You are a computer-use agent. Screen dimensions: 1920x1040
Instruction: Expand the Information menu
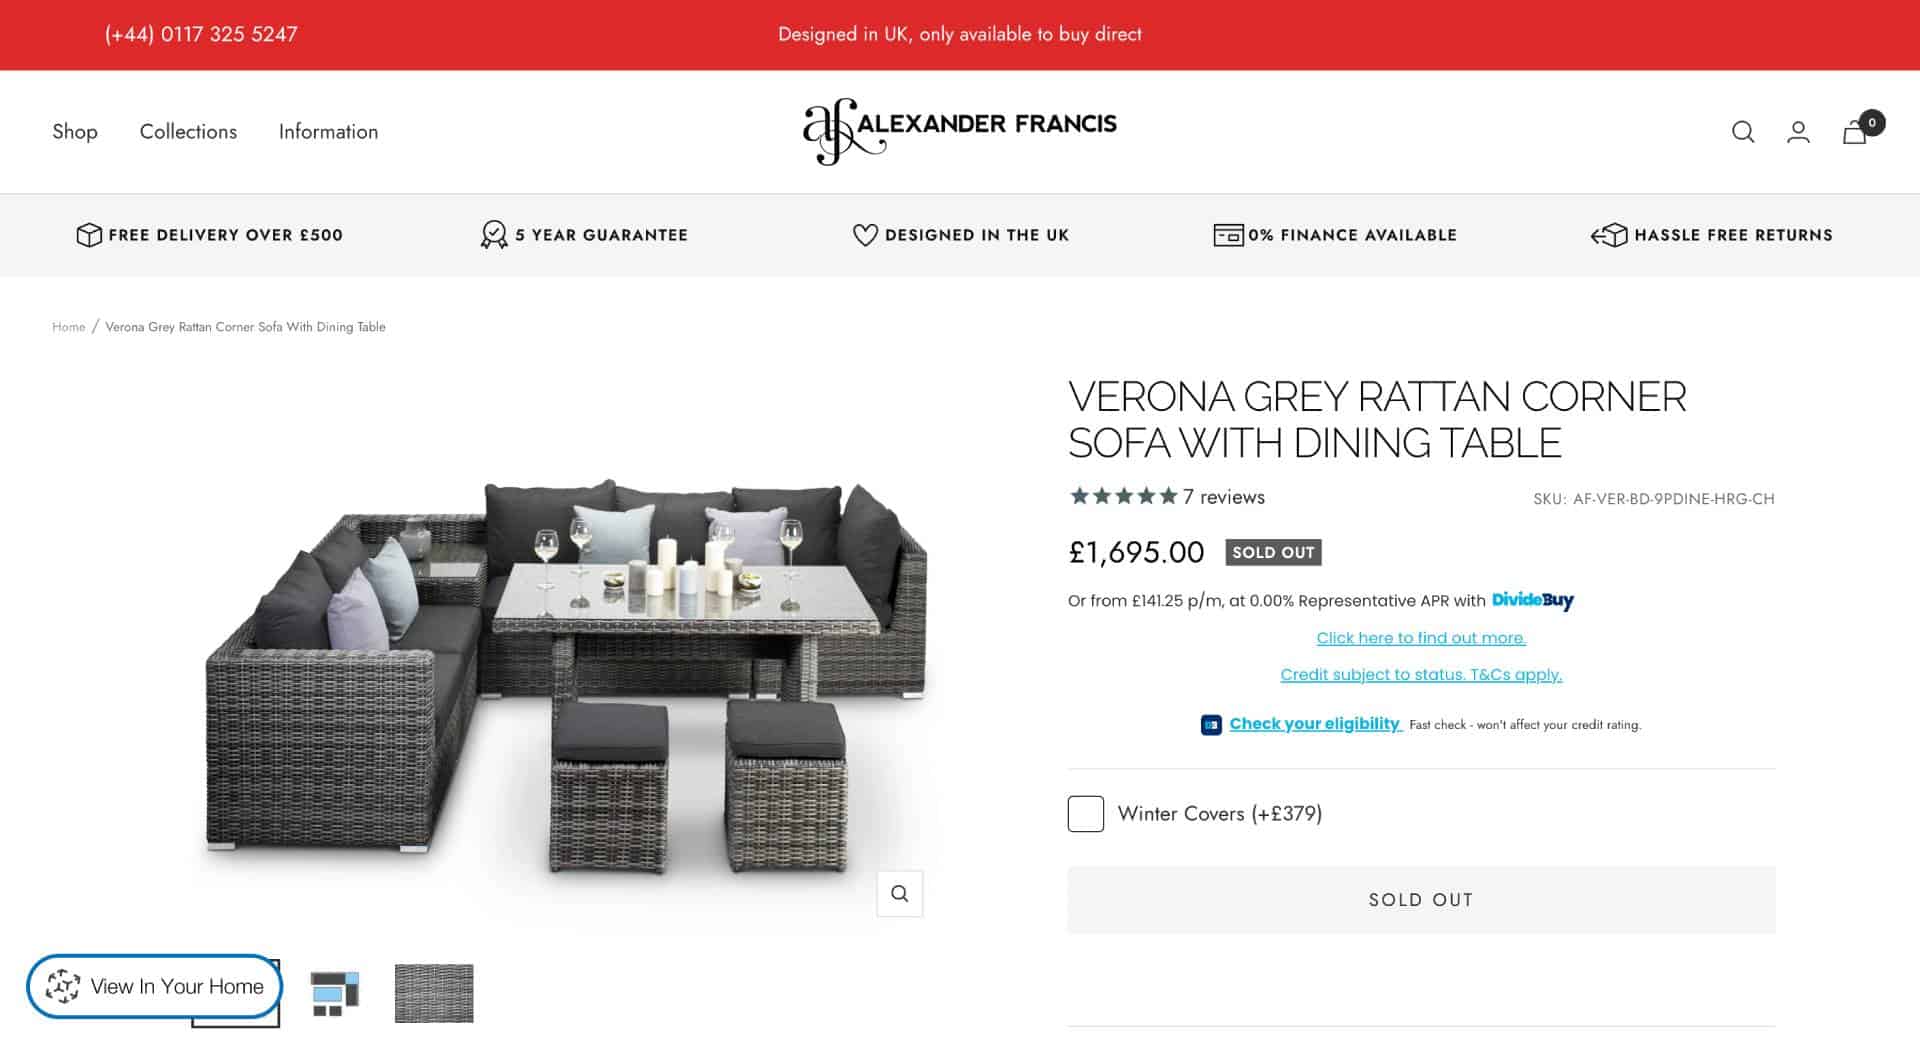(328, 132)
